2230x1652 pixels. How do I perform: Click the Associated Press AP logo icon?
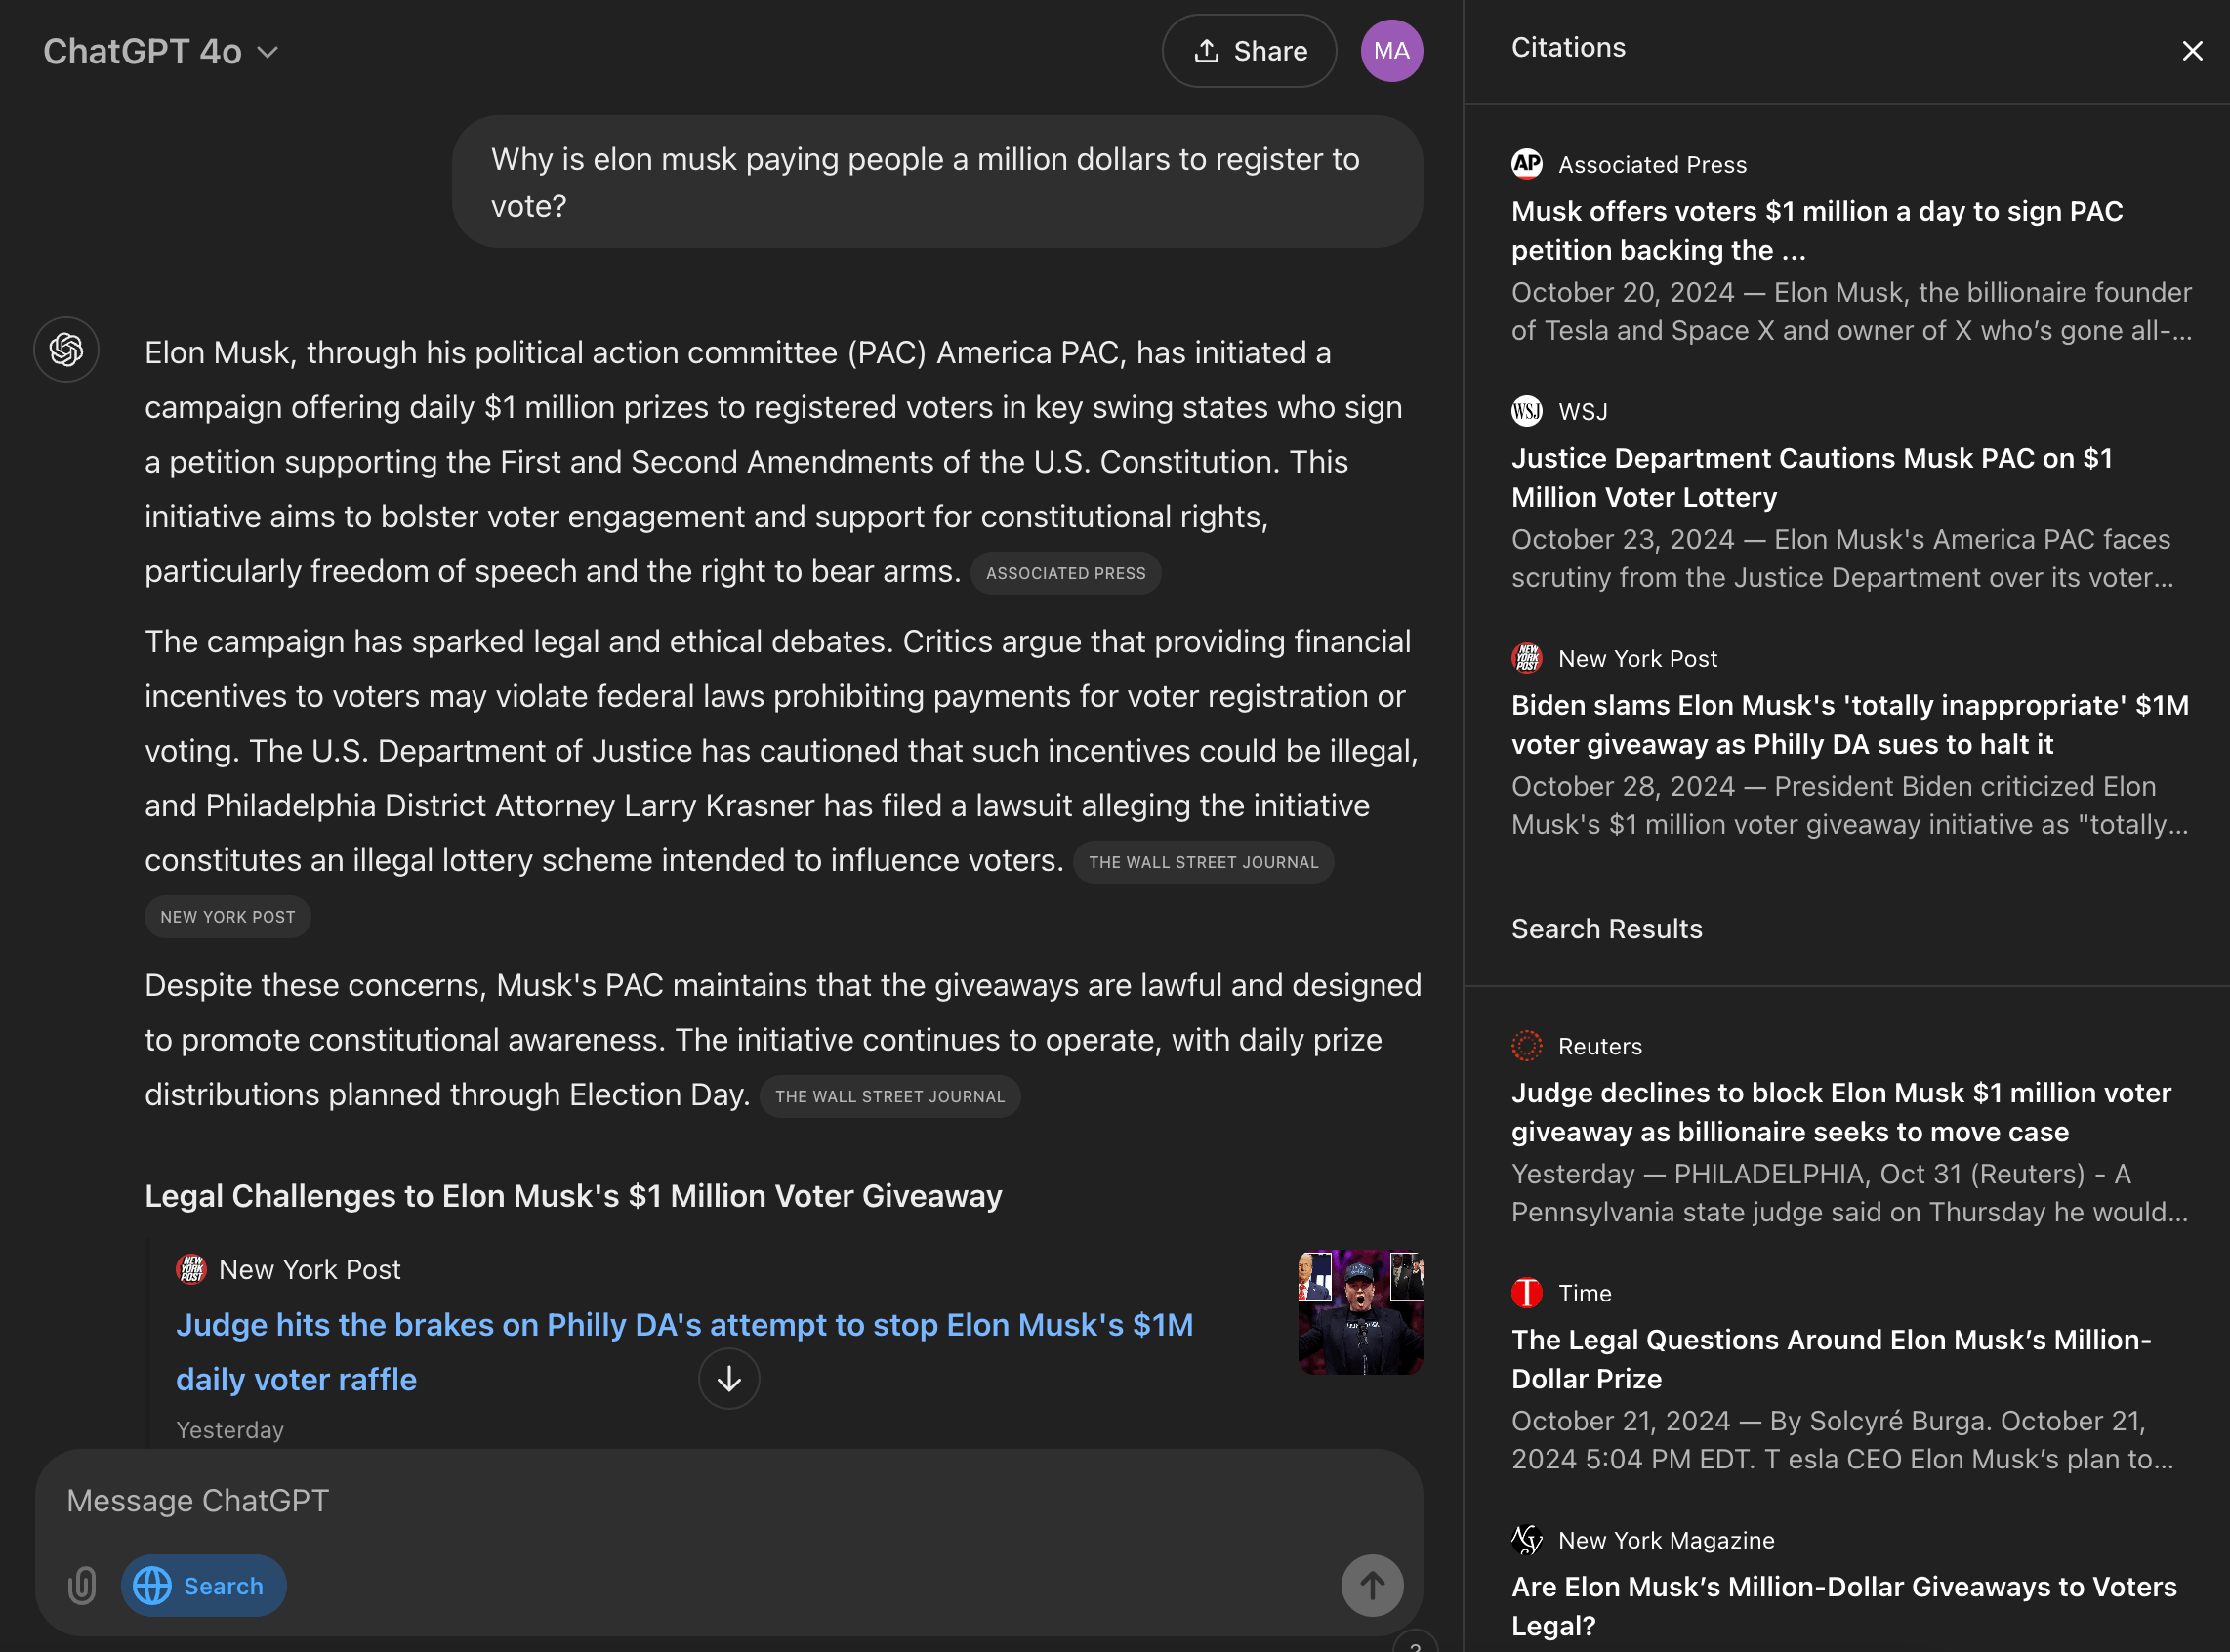[x=1526, y=164]
